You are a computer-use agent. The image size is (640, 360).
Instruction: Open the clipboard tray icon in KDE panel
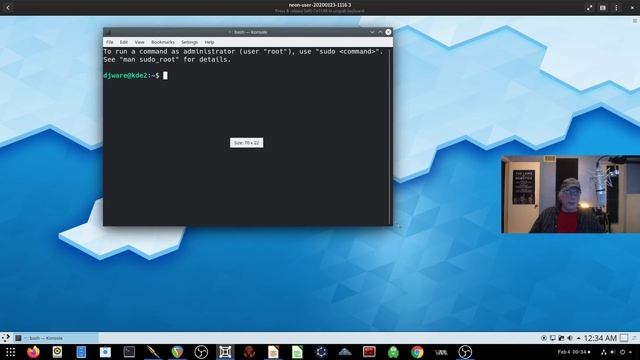point(561,338)
